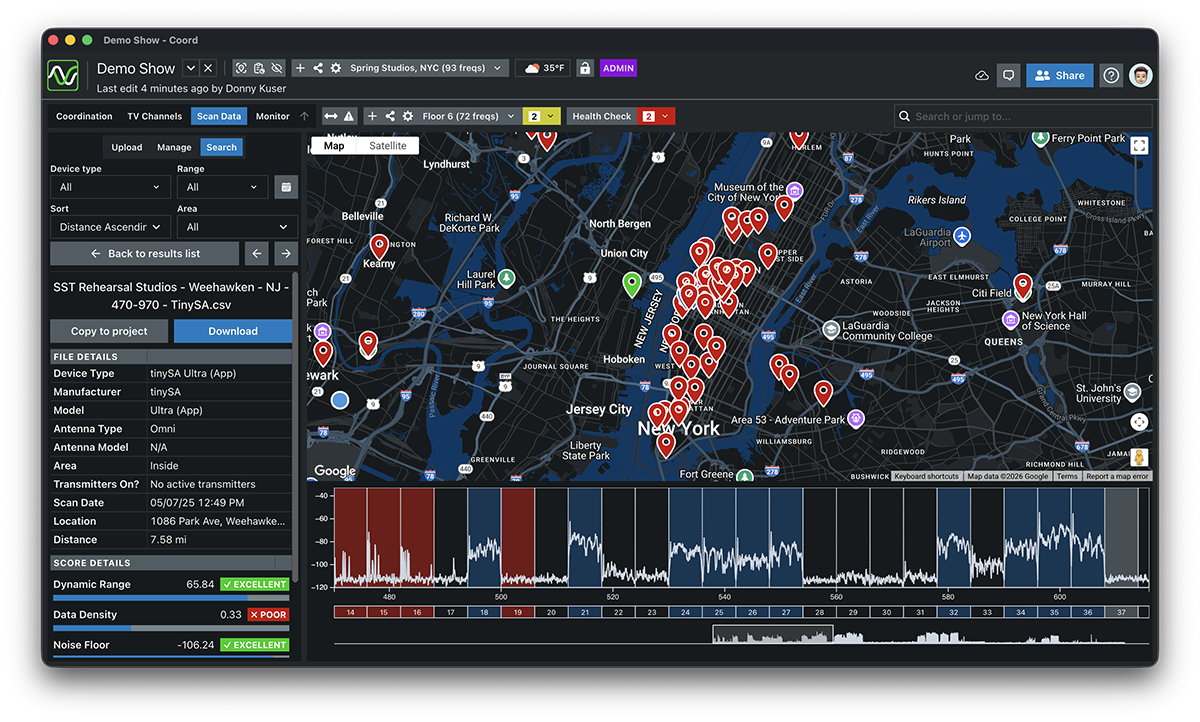Click the Download button
The image size is (1200, 722).
[x=233, y=331]
